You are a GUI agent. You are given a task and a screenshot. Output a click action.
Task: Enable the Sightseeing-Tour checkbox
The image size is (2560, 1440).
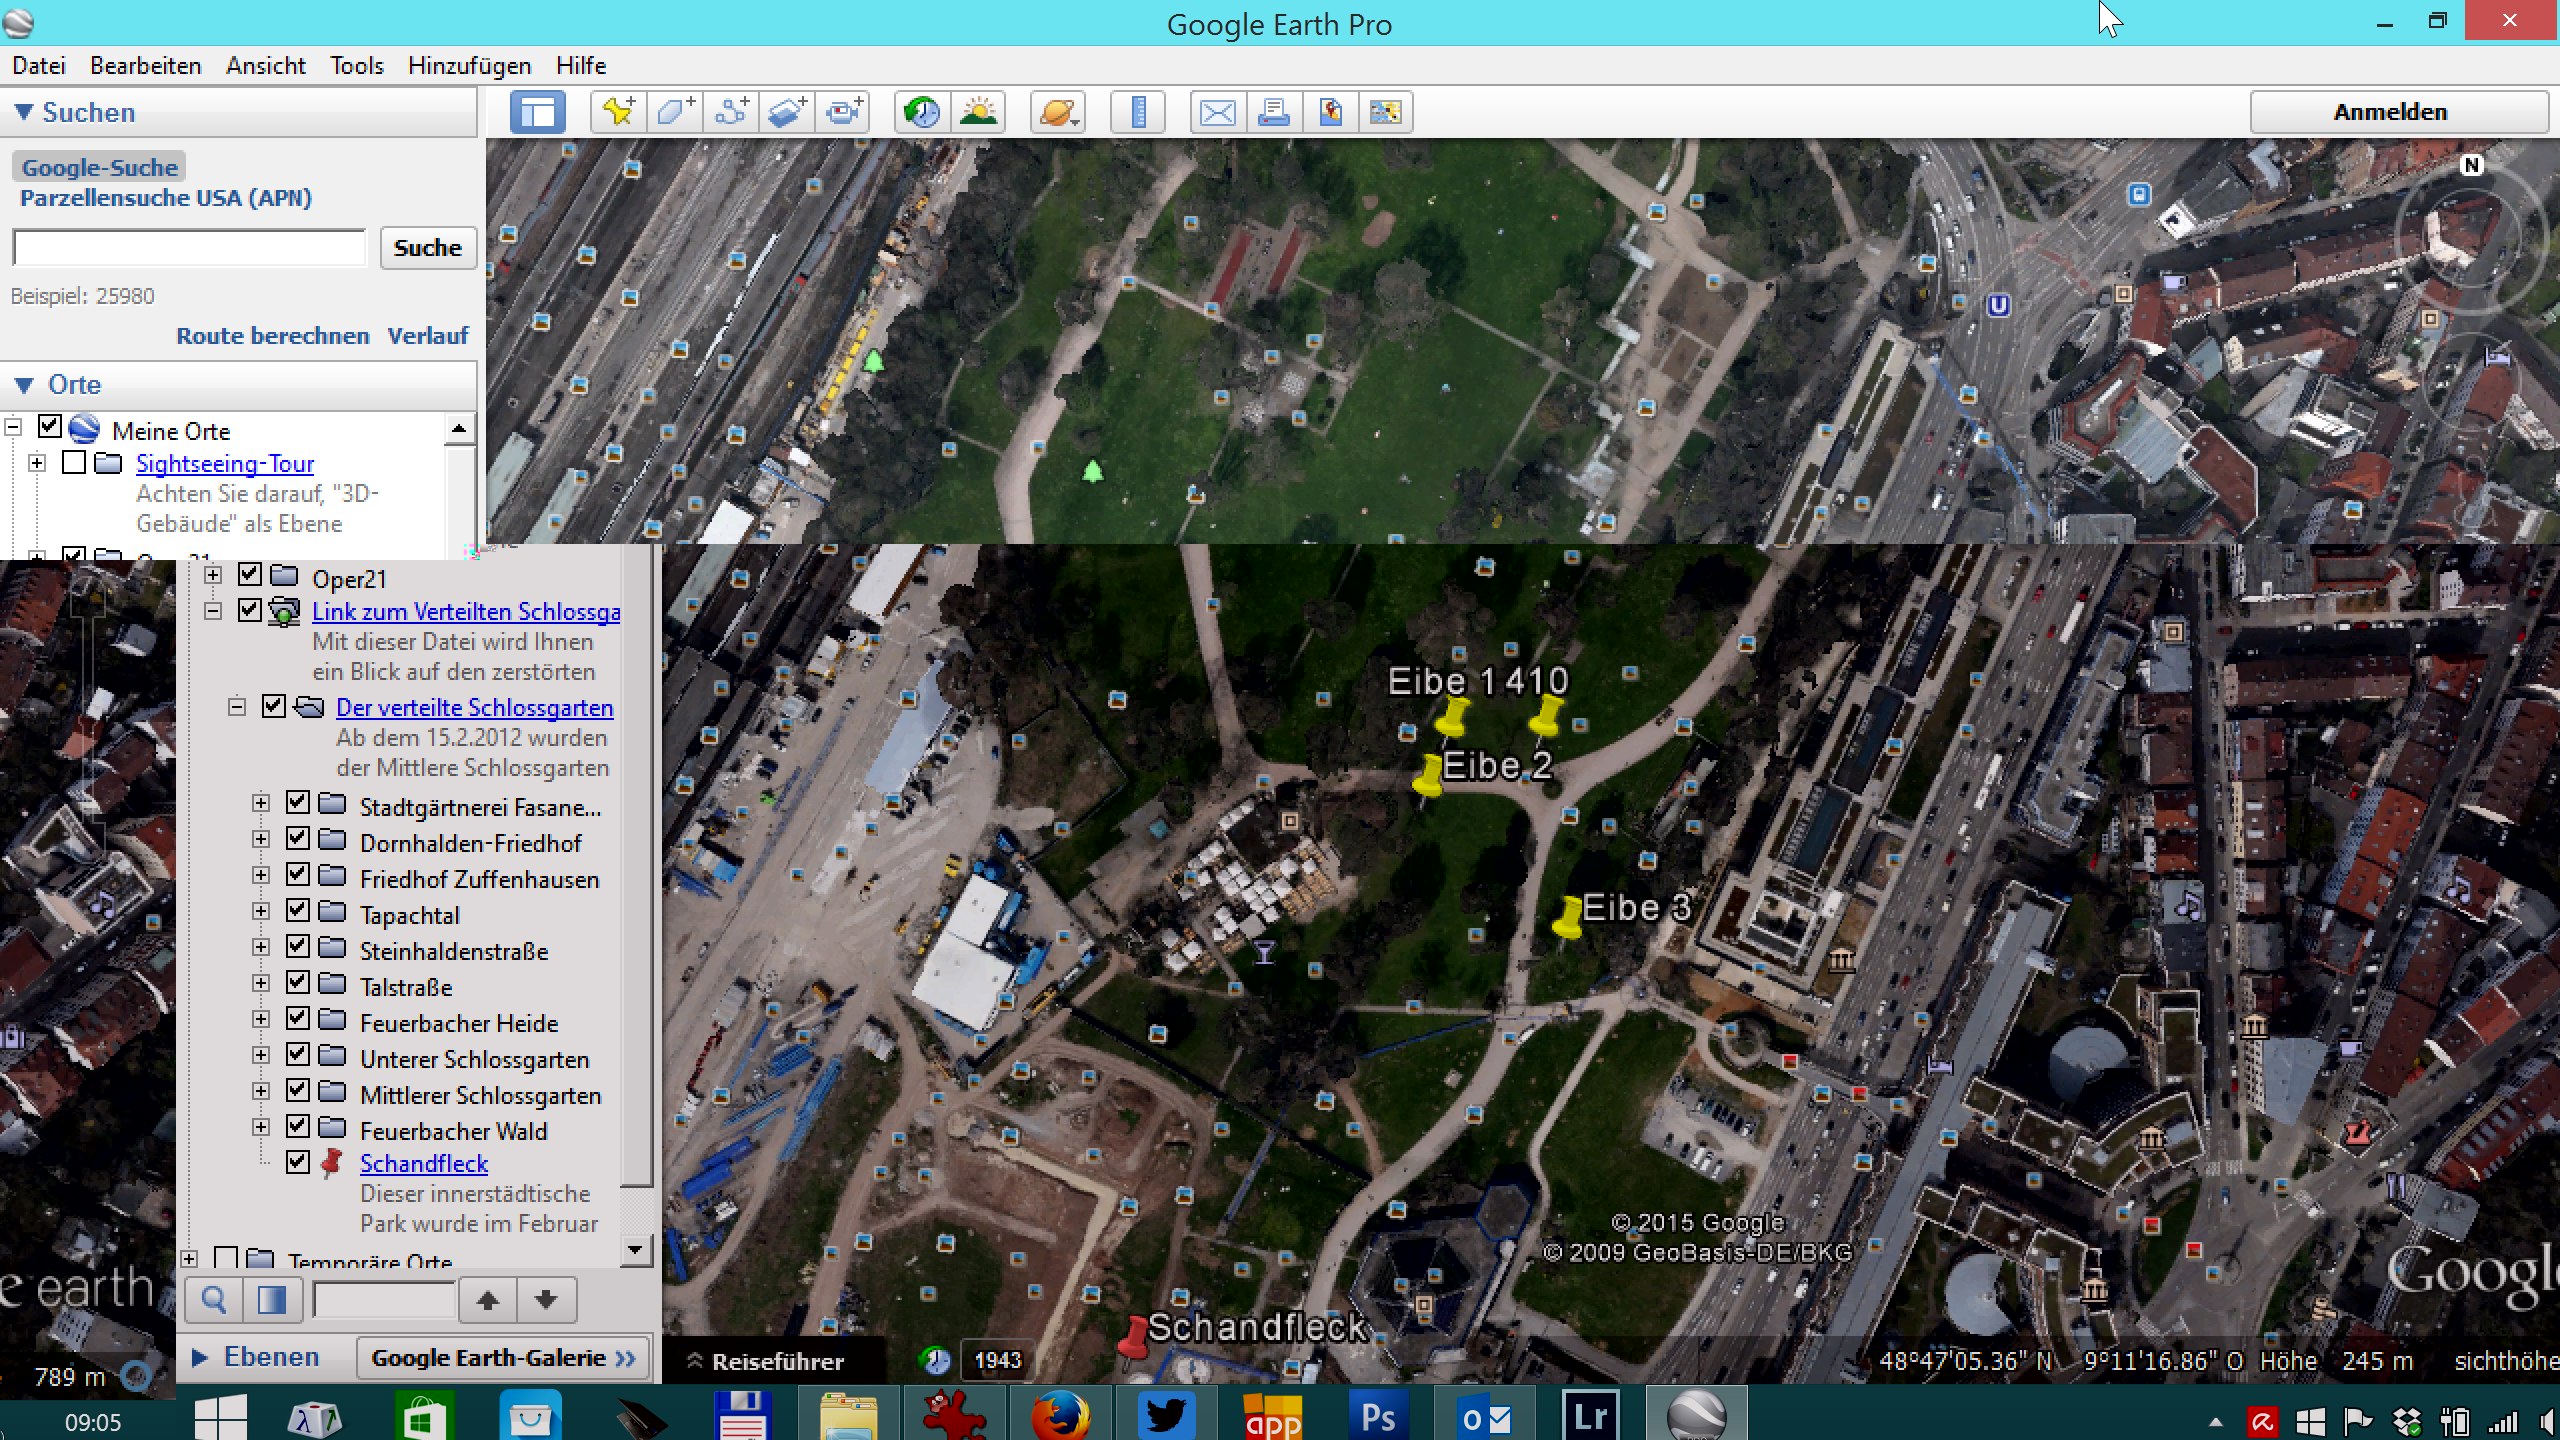73,463
